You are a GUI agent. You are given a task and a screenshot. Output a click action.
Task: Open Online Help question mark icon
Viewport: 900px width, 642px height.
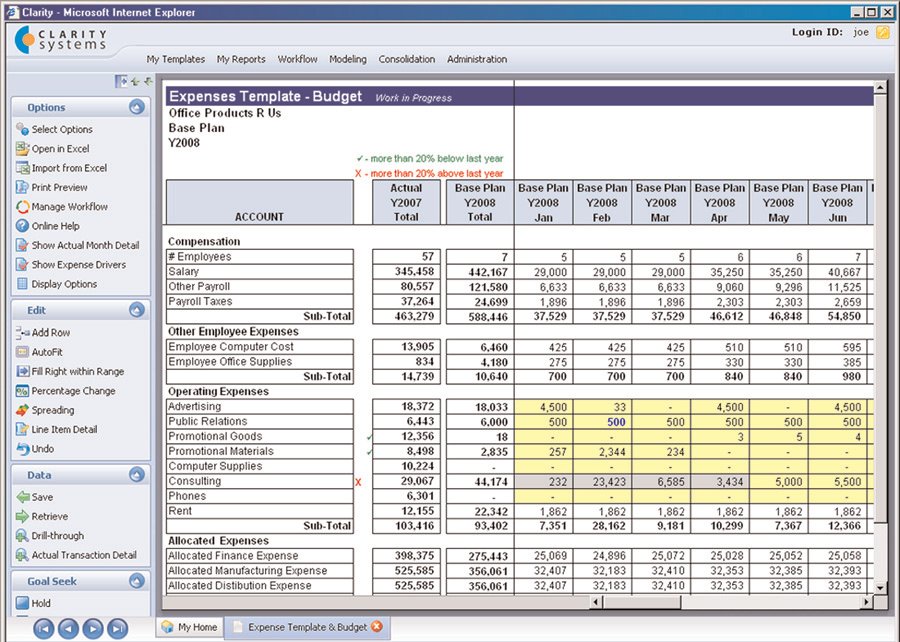pos(22,226)
